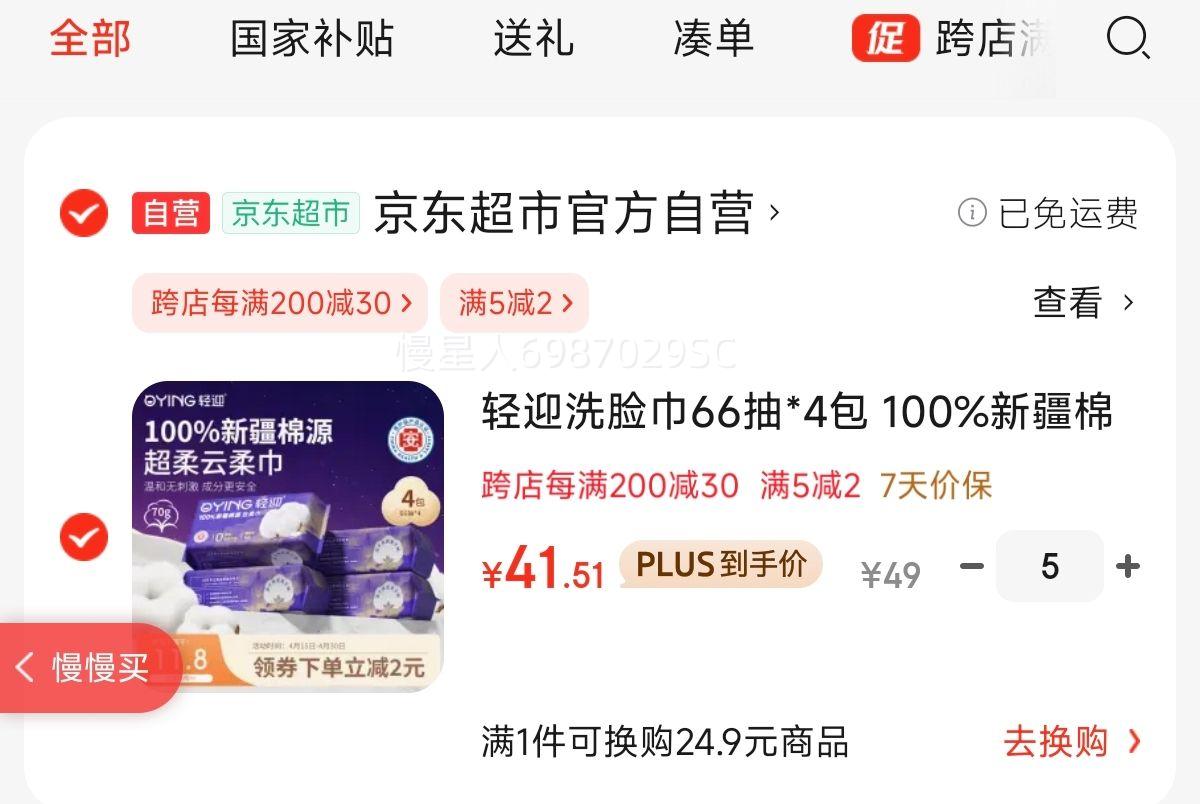Tap the red 自营 badge
Screen dimensions: 1200x804
(171, 213)
